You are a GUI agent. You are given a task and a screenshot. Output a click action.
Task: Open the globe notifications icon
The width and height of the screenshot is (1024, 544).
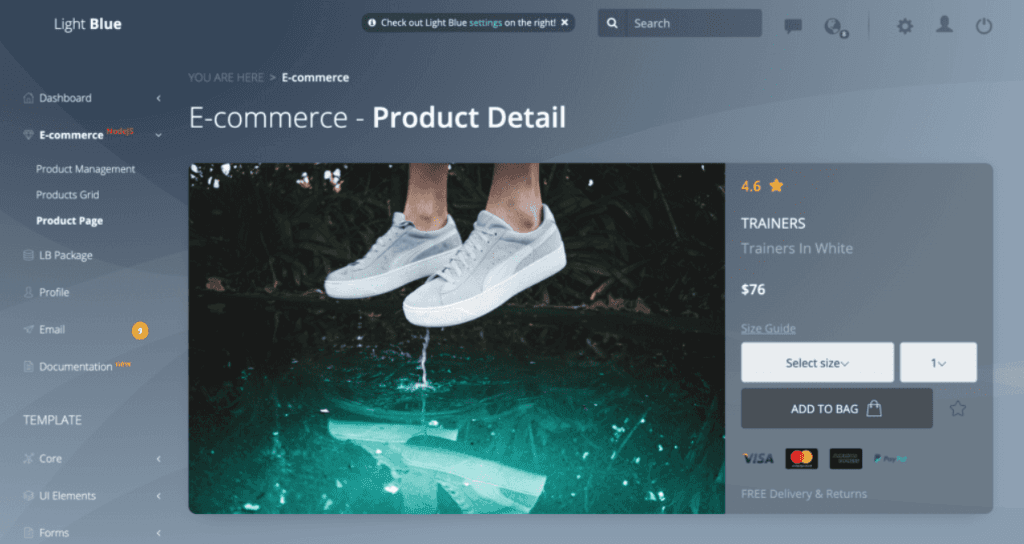tap(835, 27)
